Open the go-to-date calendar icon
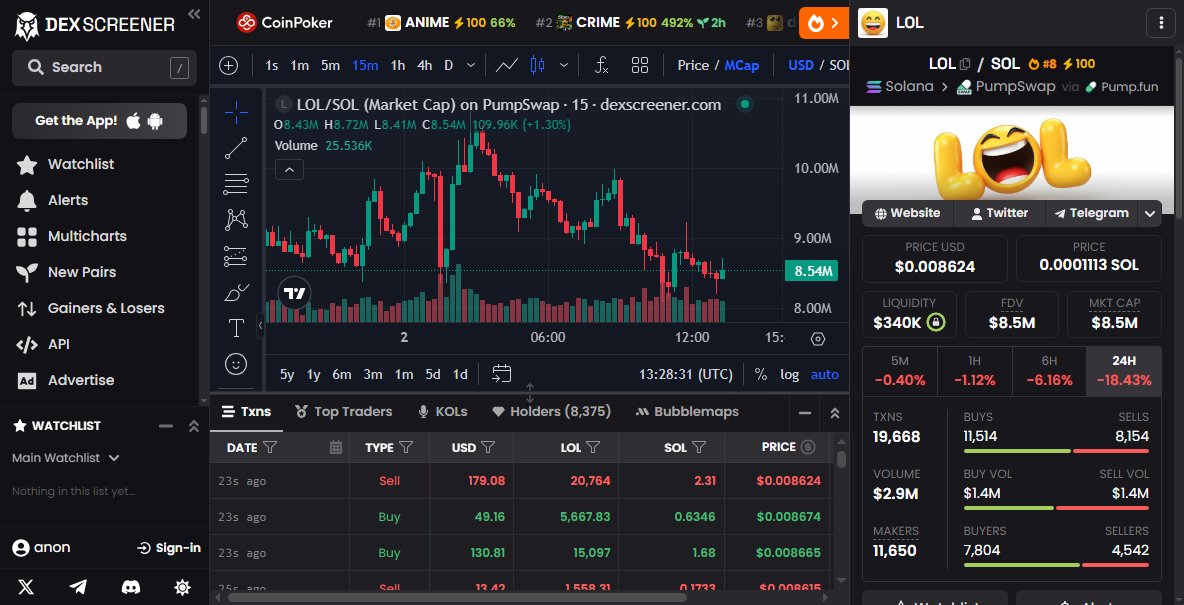 [x=501, y=374]
